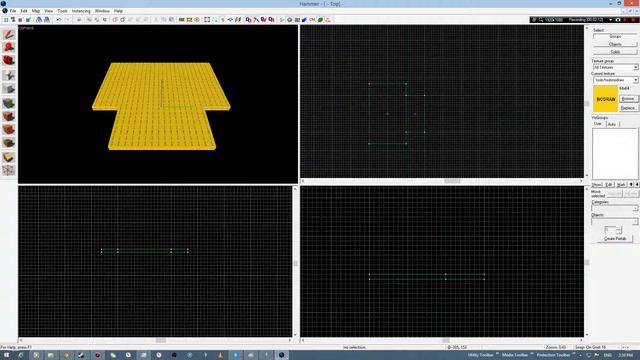Toggle radius culling red target icon

pyautogui.click(x=197, y=20)
